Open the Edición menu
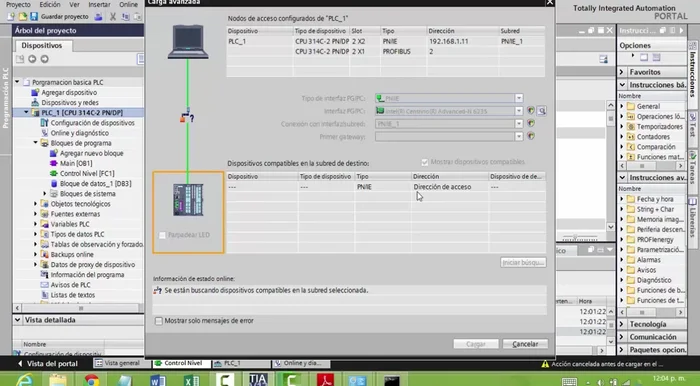 coord(50,4)
